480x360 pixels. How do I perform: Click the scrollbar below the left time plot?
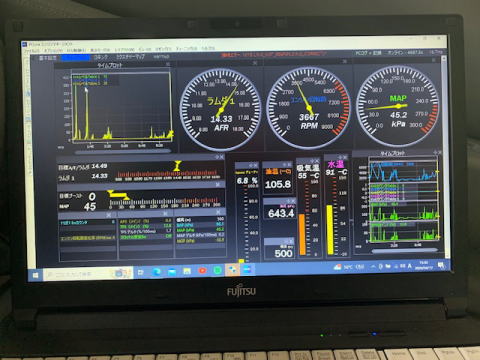click(x=123, y=152)
